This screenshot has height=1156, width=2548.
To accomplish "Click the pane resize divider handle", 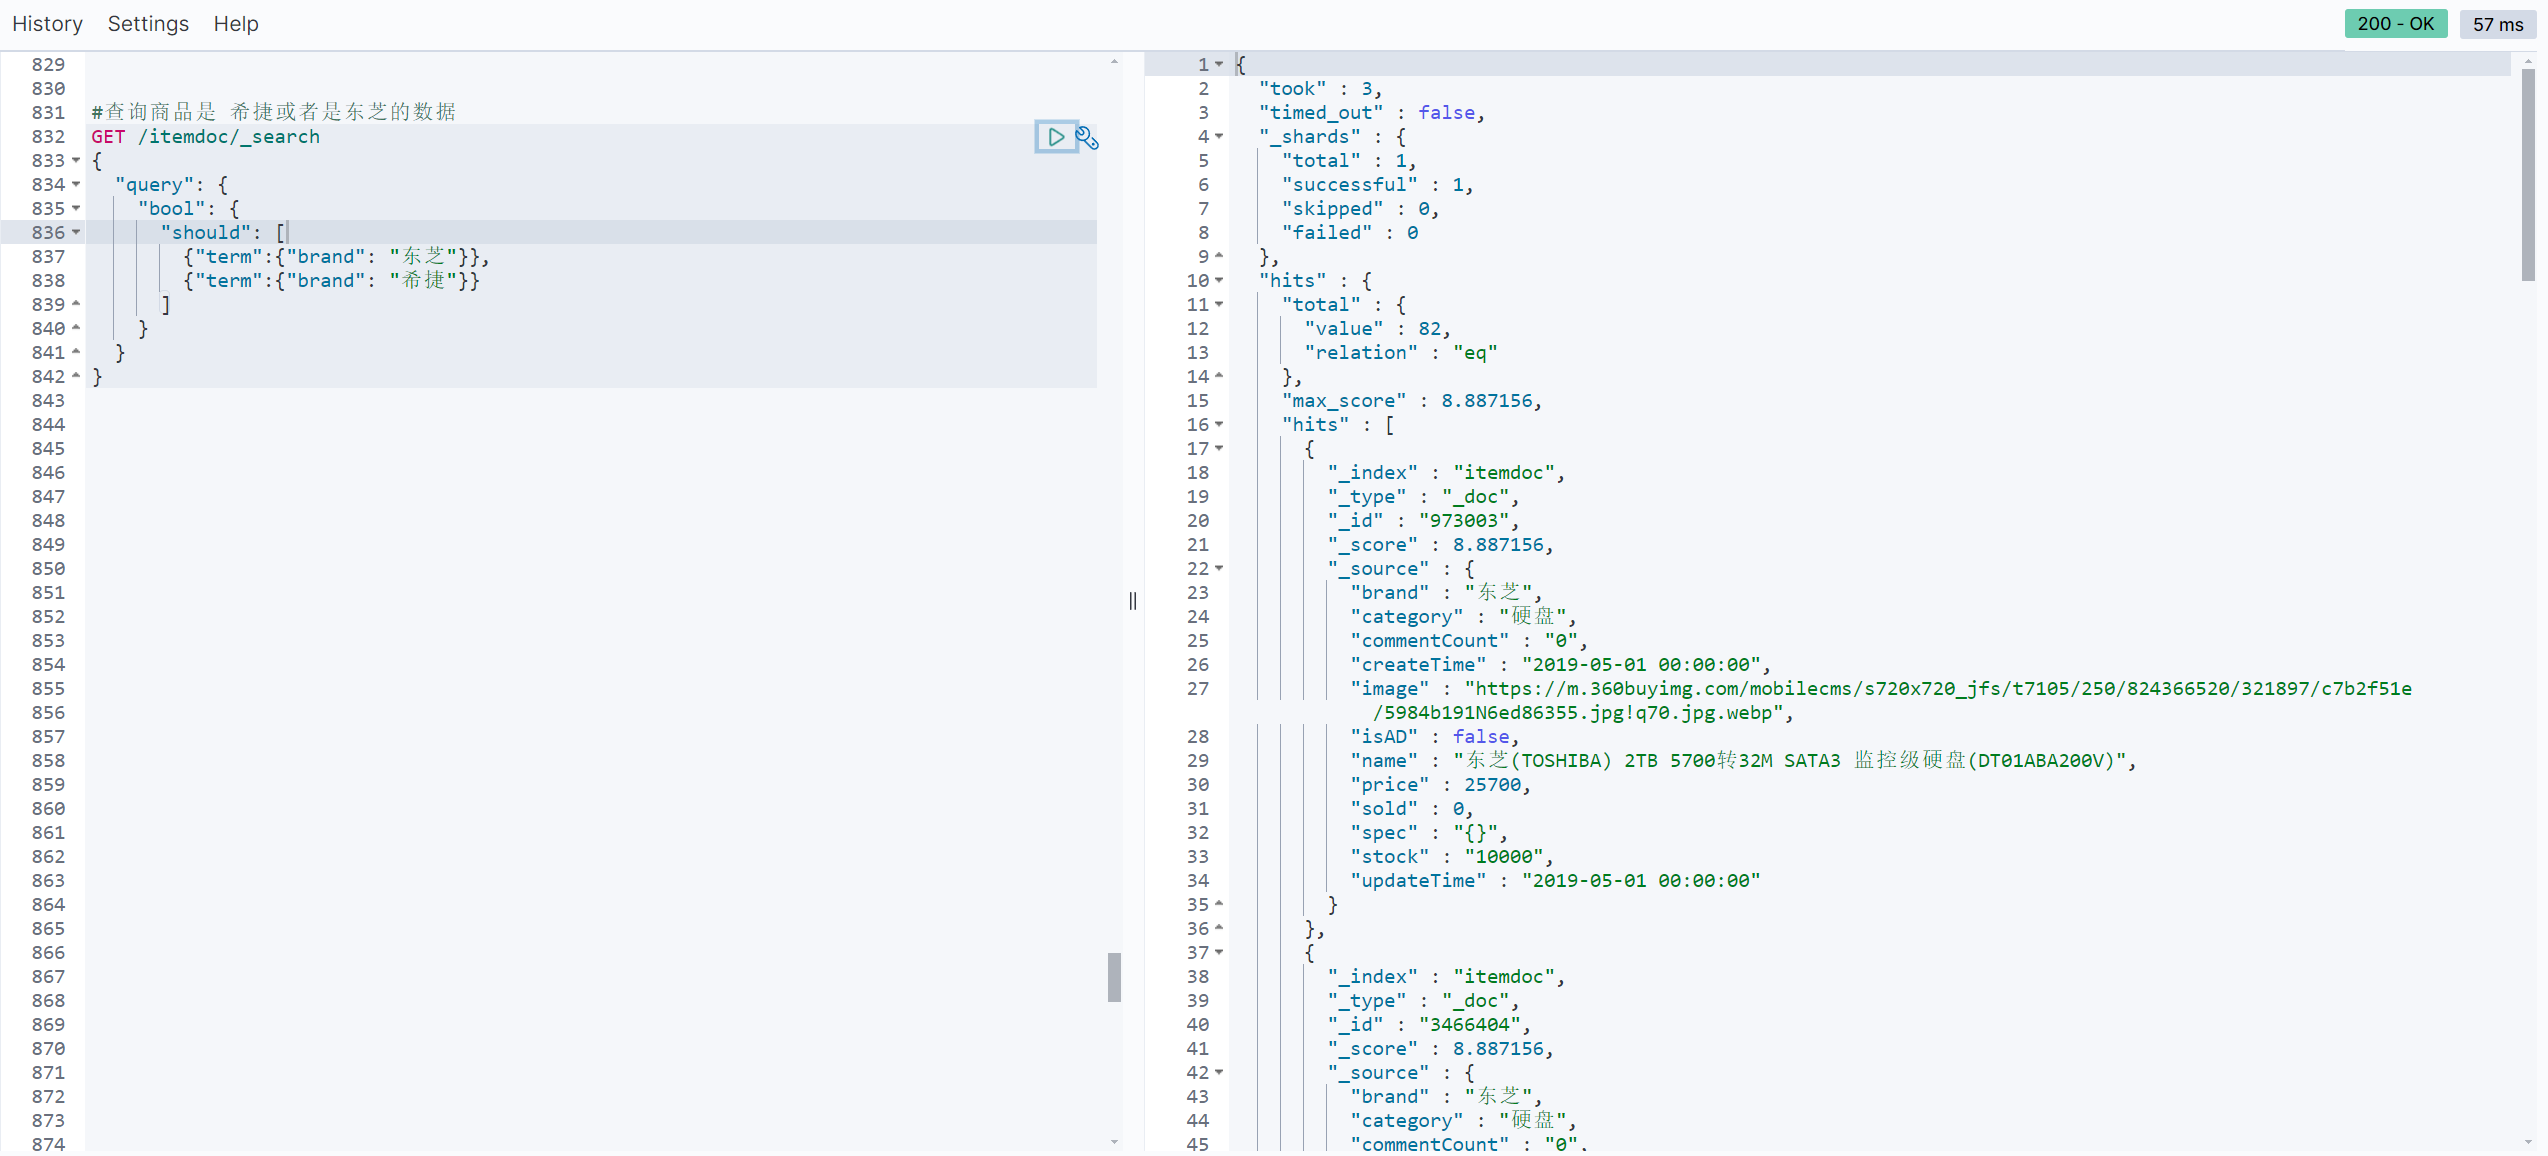I will pos(1132,601).
